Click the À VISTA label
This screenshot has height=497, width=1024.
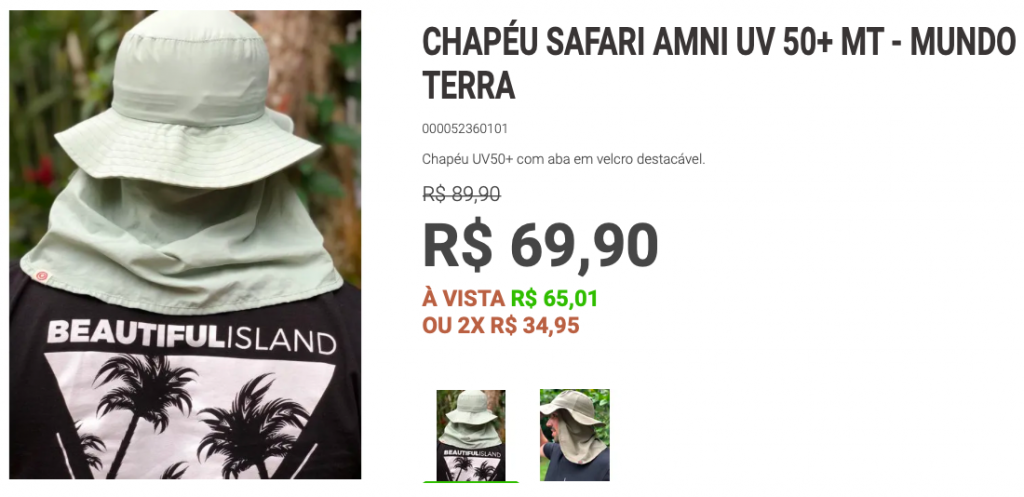click(x=464, y=299)
